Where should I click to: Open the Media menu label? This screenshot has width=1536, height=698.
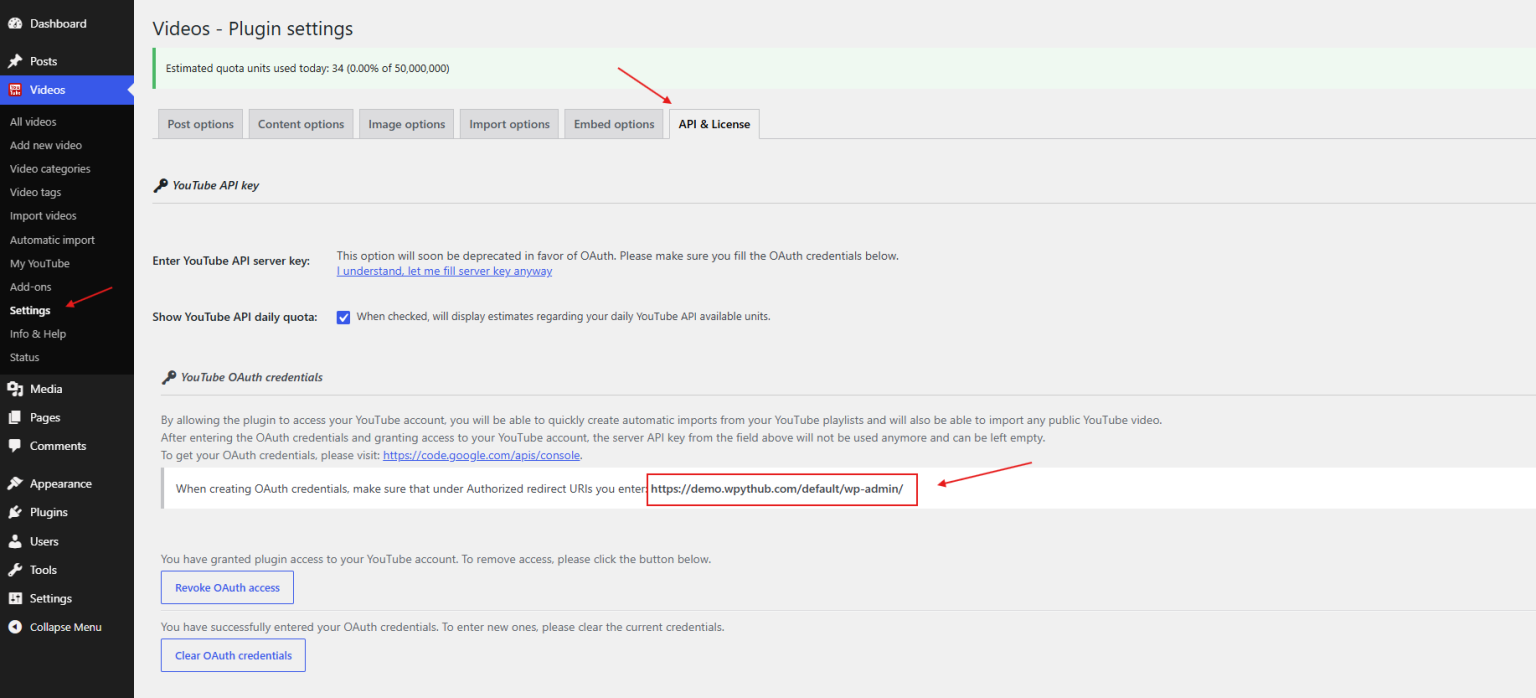46,389
